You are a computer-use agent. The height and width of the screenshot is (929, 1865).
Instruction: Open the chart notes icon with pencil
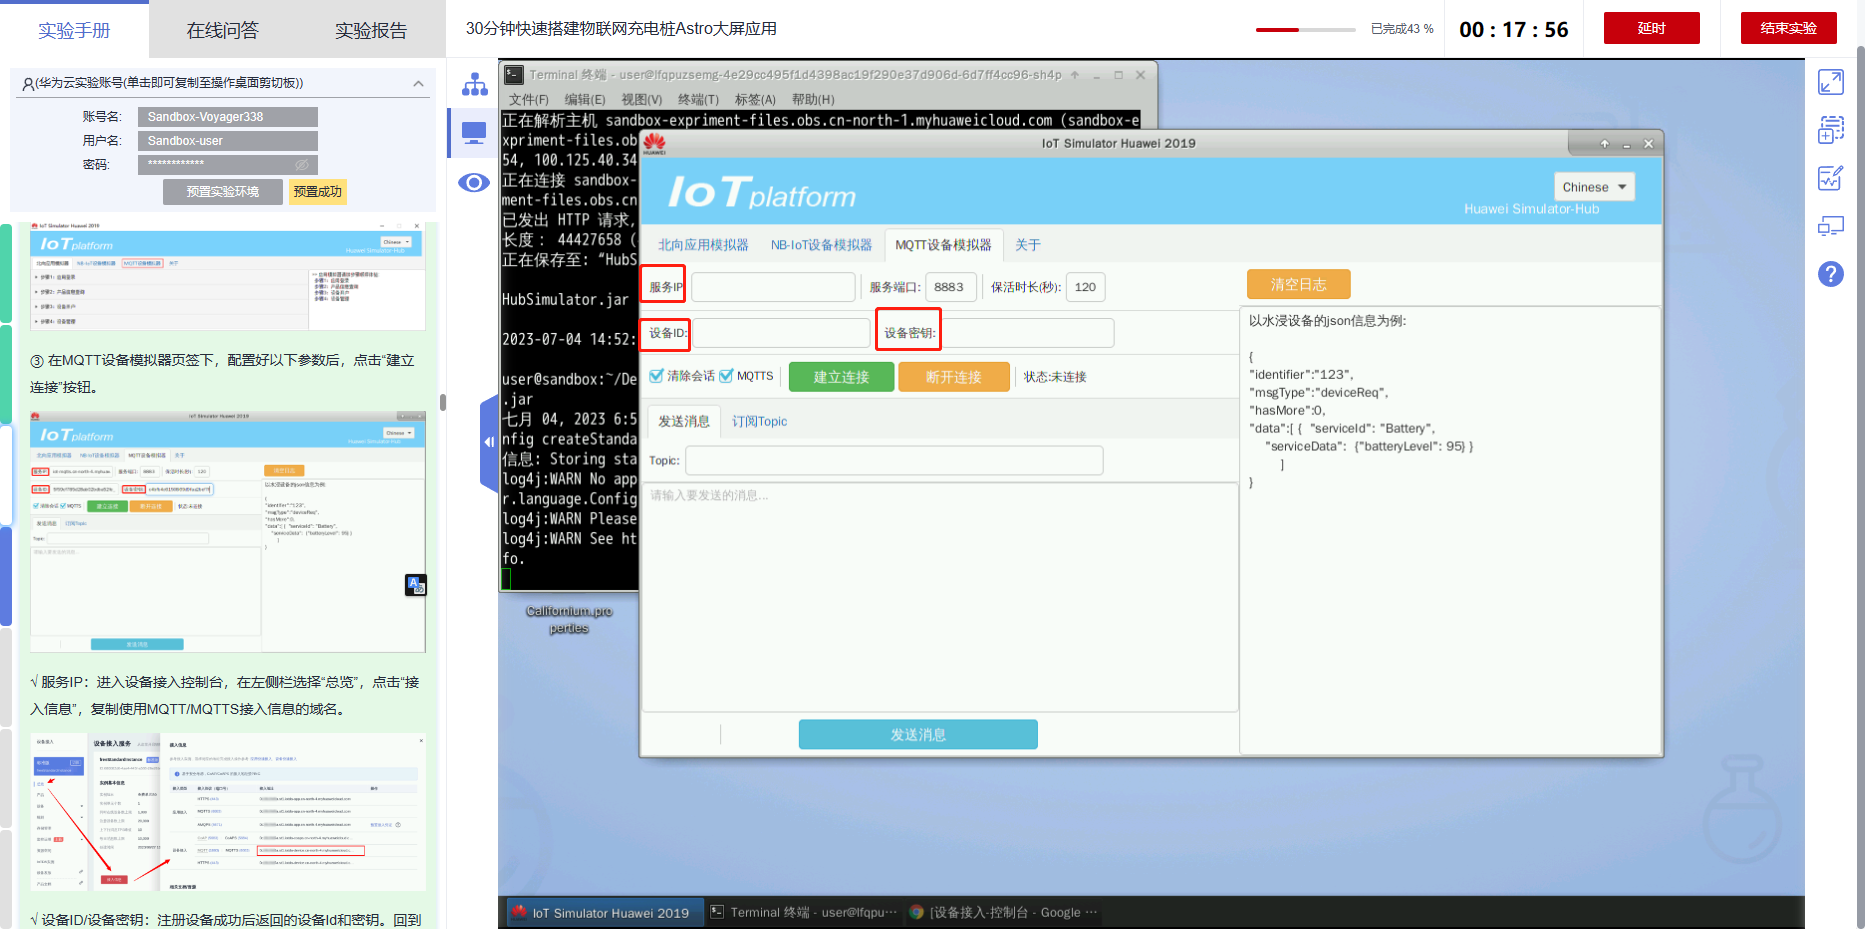click(1831, 178)
